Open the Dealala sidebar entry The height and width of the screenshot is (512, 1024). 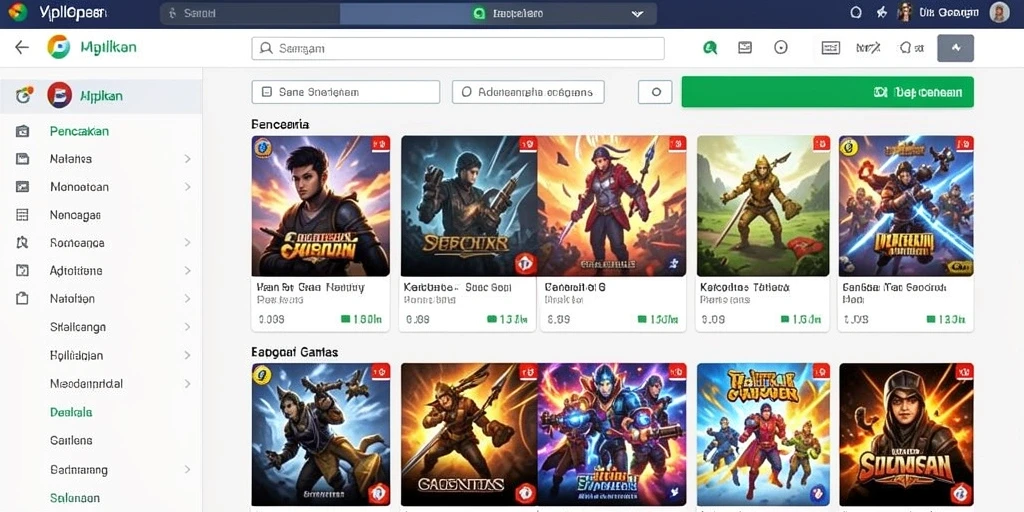[x=71, y=412]
